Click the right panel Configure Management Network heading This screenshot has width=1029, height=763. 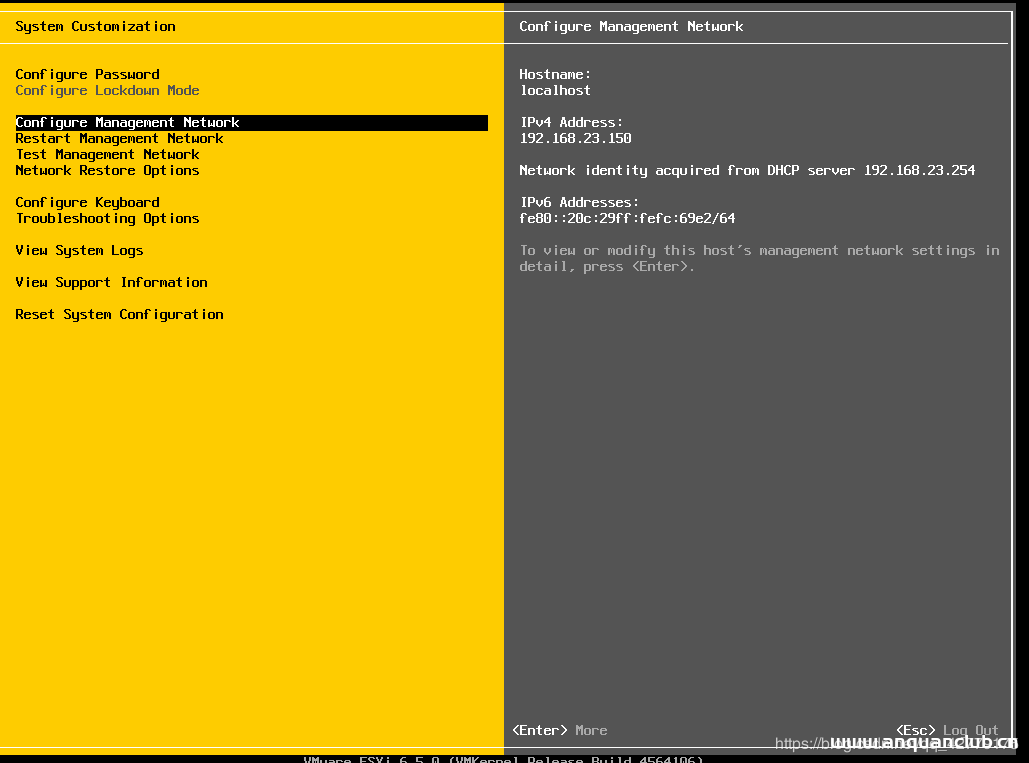631,26
